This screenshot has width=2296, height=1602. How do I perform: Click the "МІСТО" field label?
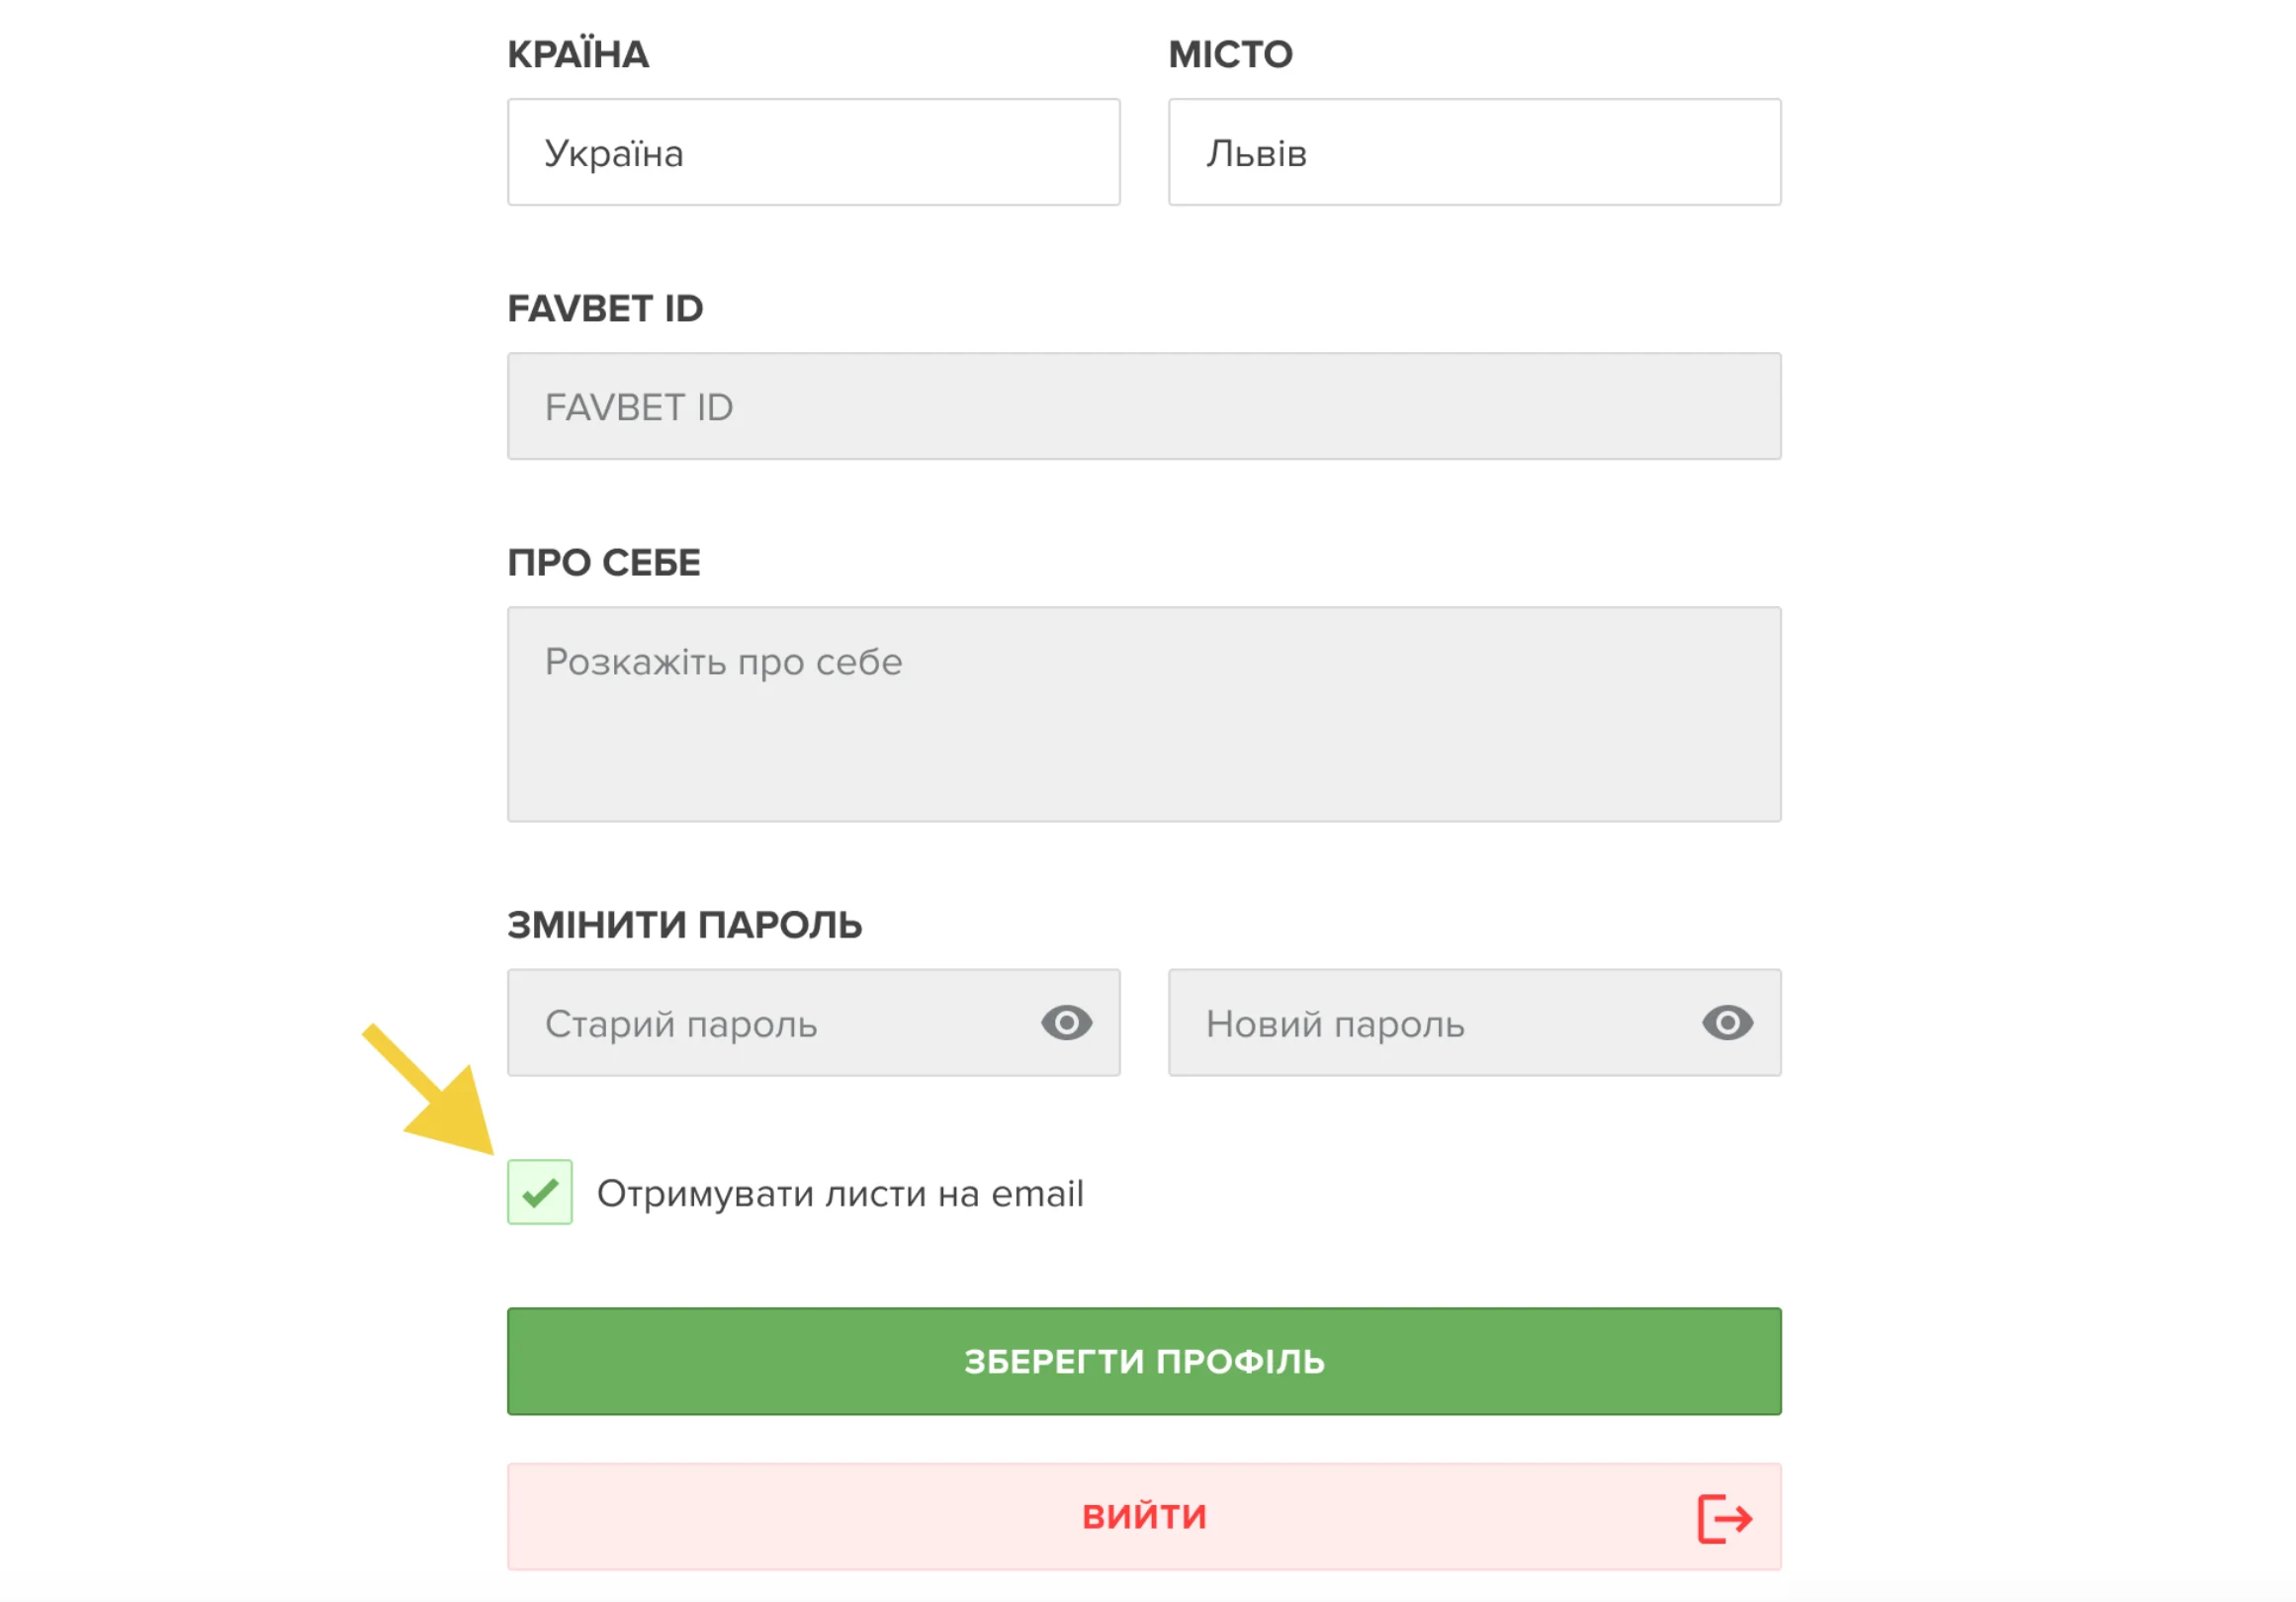click(x=1230, y=55)
